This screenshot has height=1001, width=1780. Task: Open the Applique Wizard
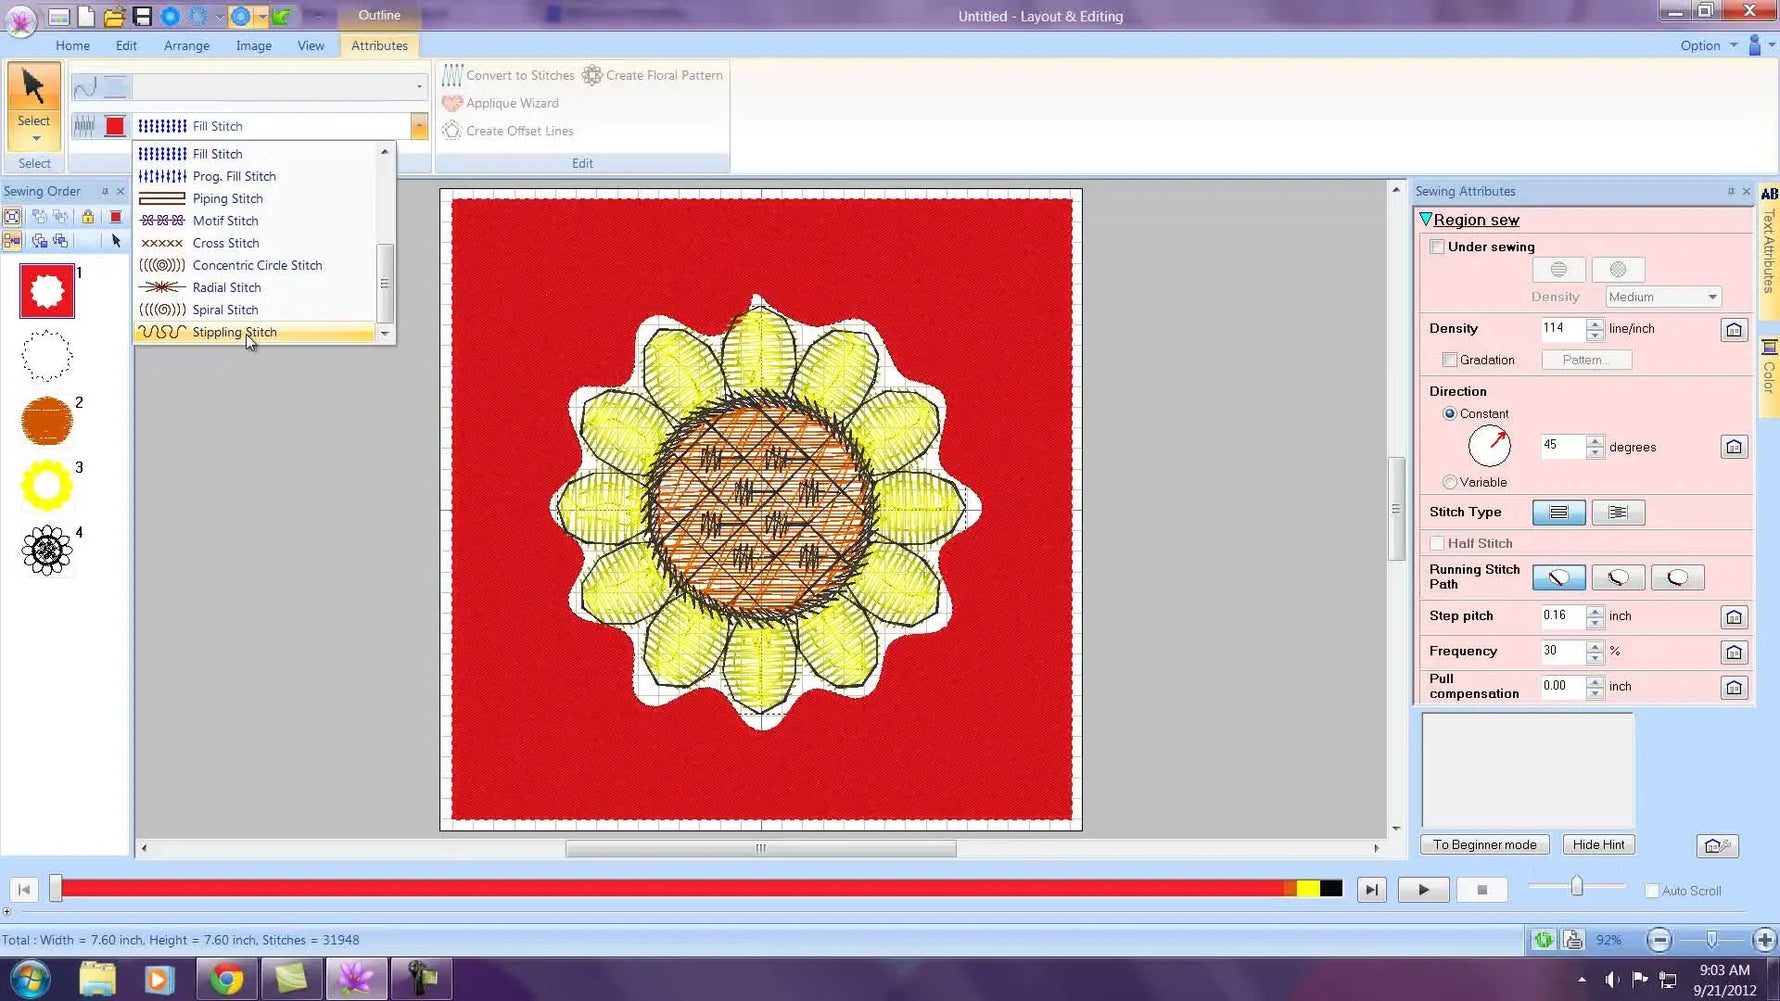pos(511,103)
